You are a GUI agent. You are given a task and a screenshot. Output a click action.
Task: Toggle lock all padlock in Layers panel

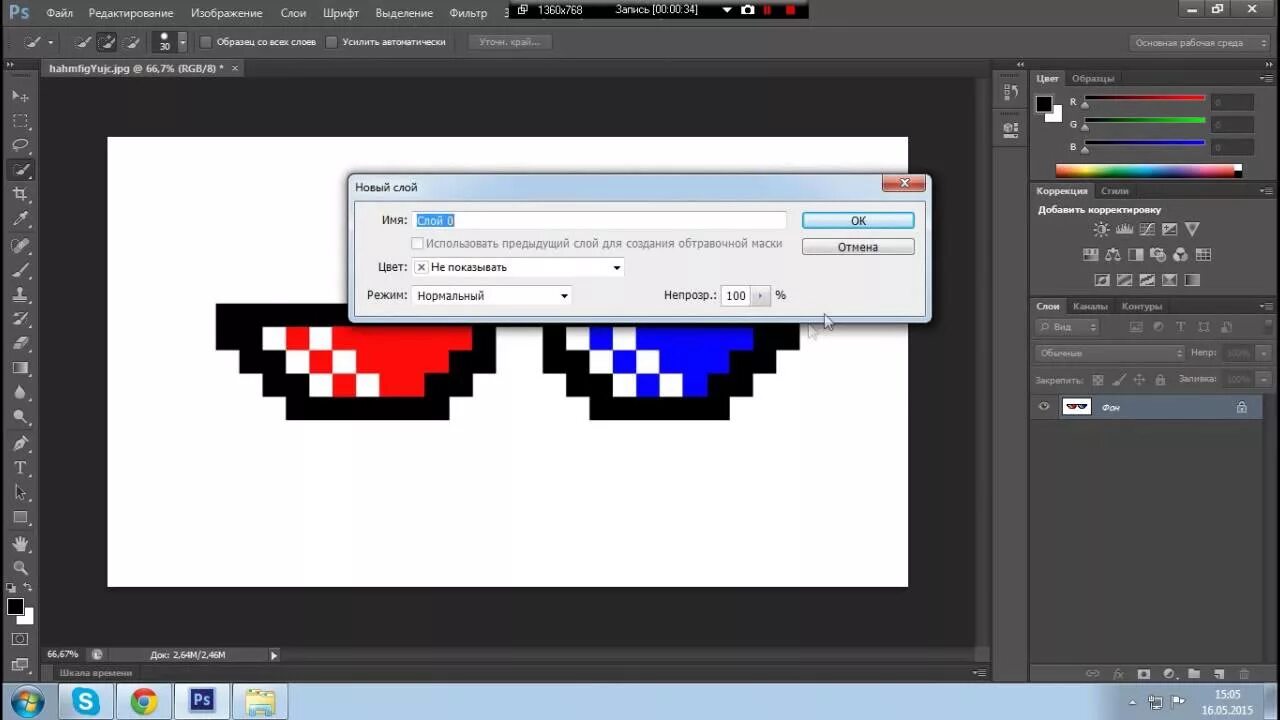[x=1160, y=380]
